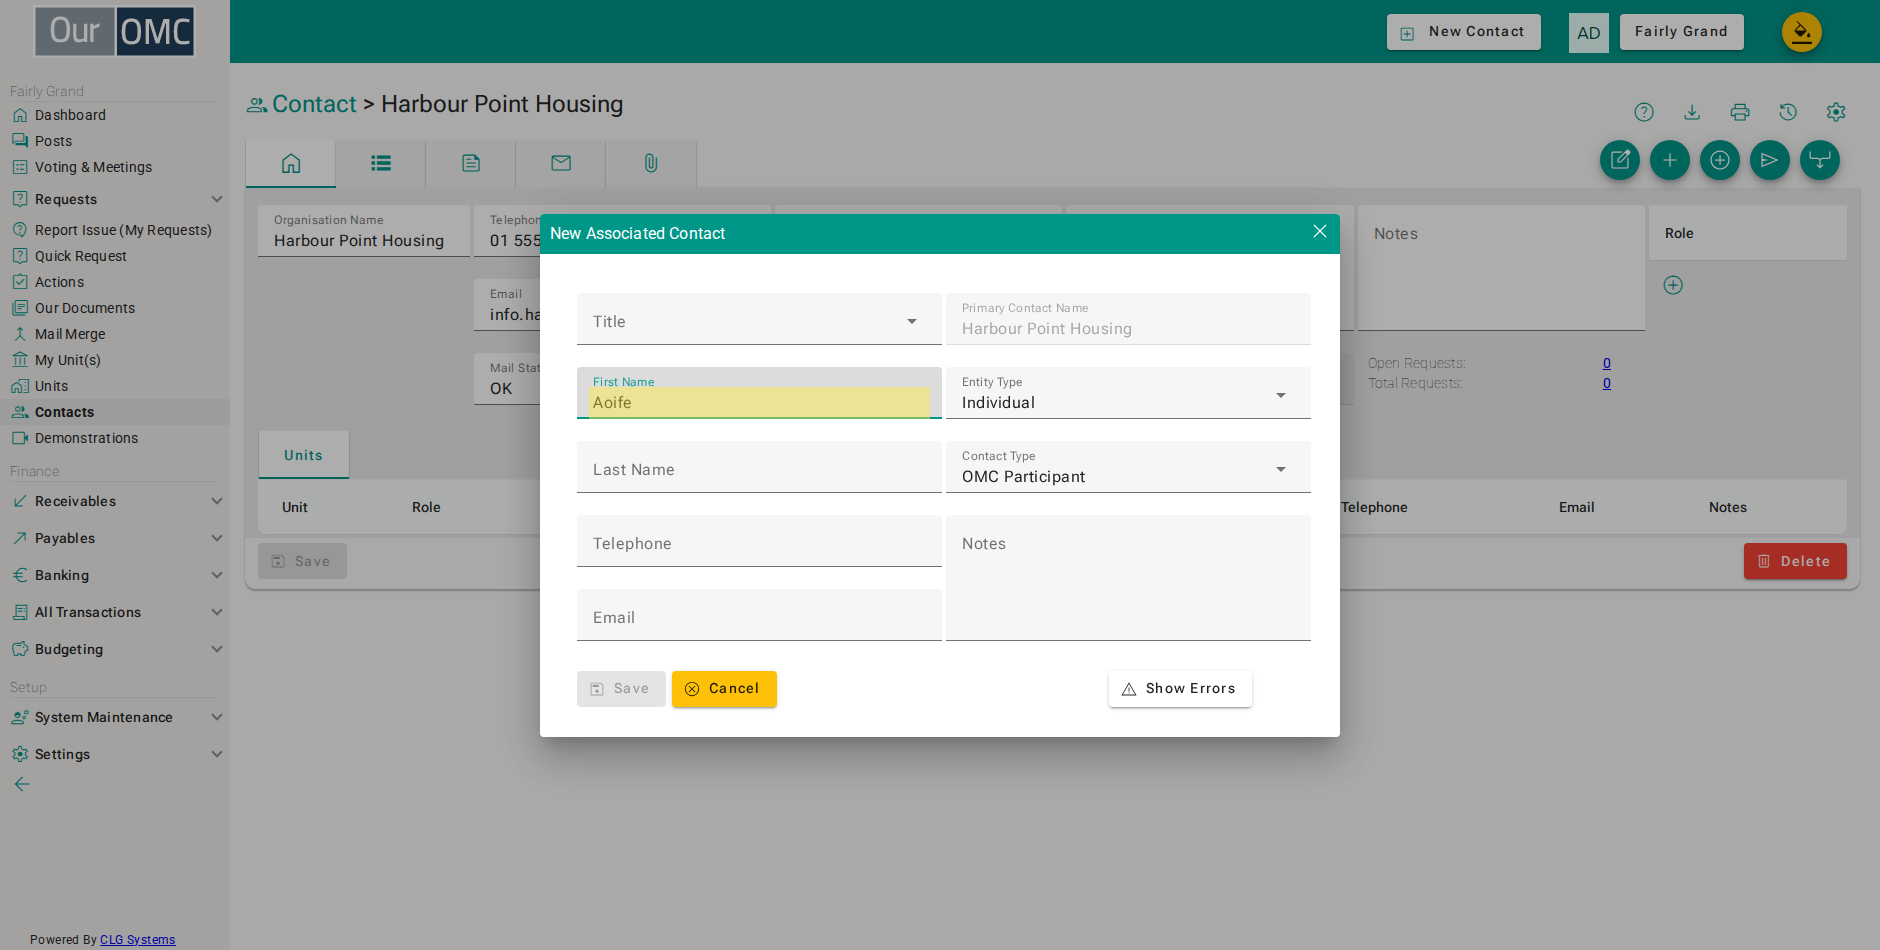
Task: Click the Cancel button in dialog
Action: (724, 689)
